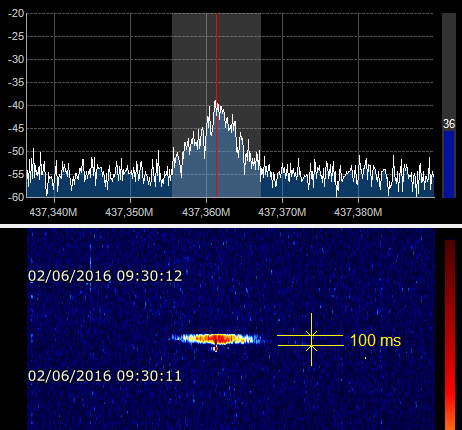The width and height of the screenshot is (462, 430).
Task: Click the red waterfall contrast gradient bar
Action: (450, 335)
